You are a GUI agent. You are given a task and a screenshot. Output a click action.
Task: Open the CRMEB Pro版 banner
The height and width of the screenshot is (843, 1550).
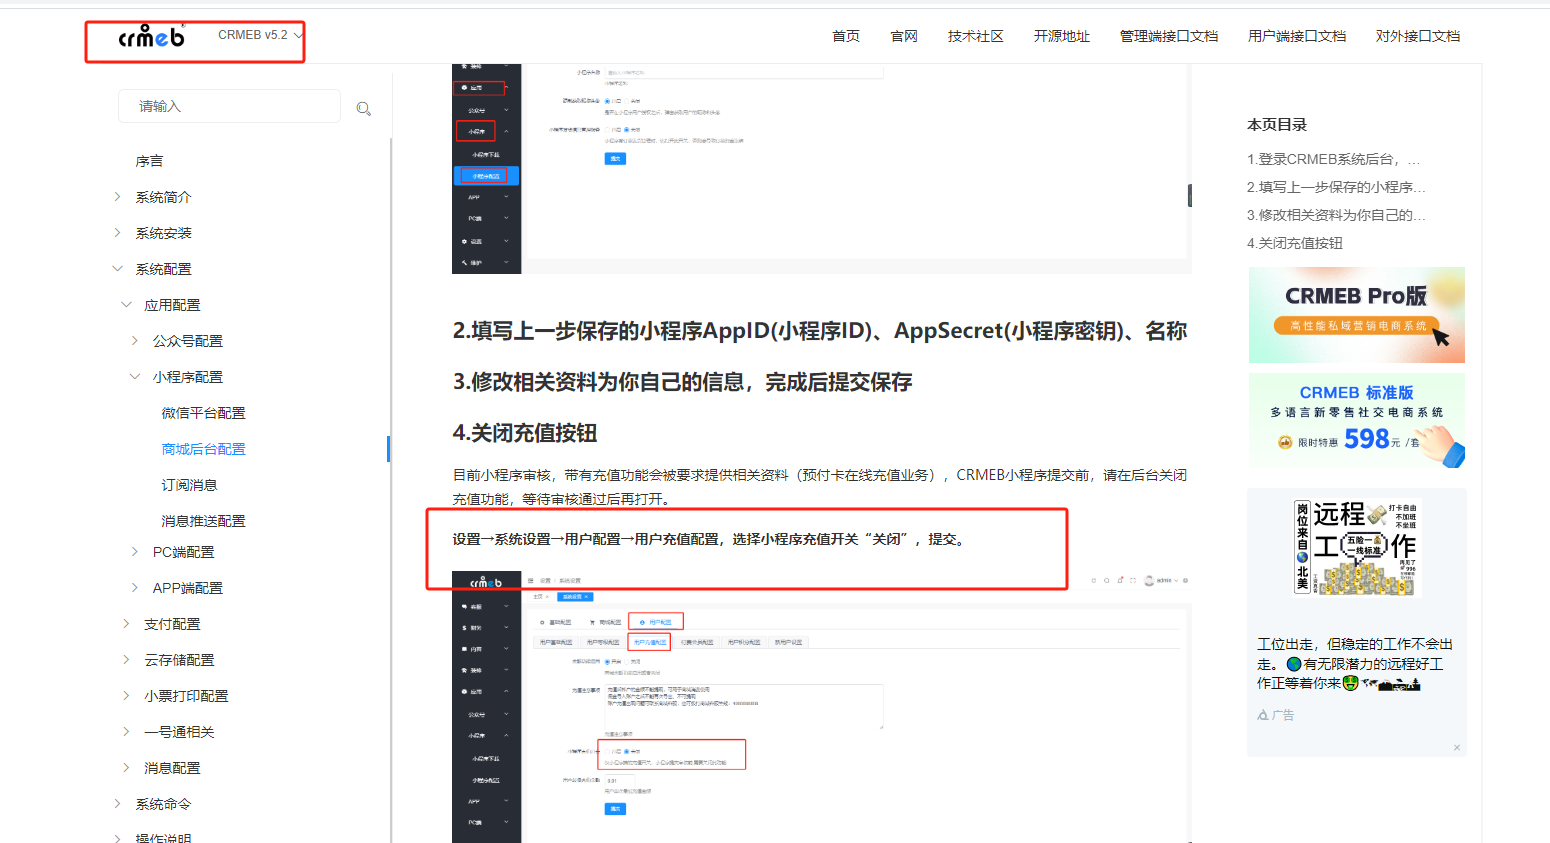[x=1357, y=315]
